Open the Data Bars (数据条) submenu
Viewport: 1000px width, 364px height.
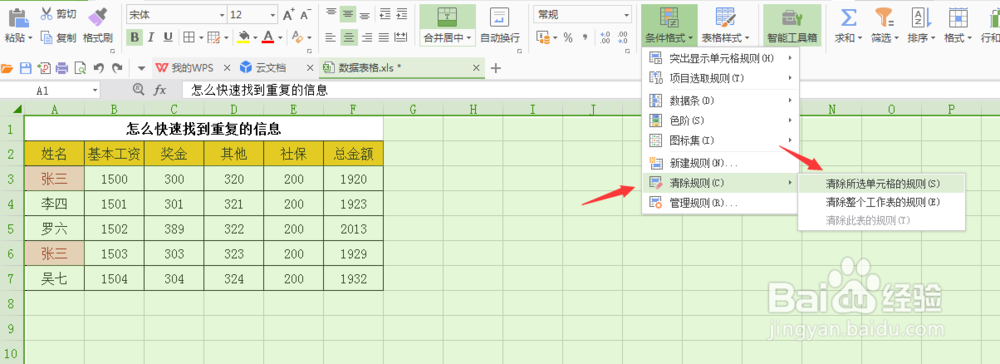pyautogui.click(x=720, y=100)
